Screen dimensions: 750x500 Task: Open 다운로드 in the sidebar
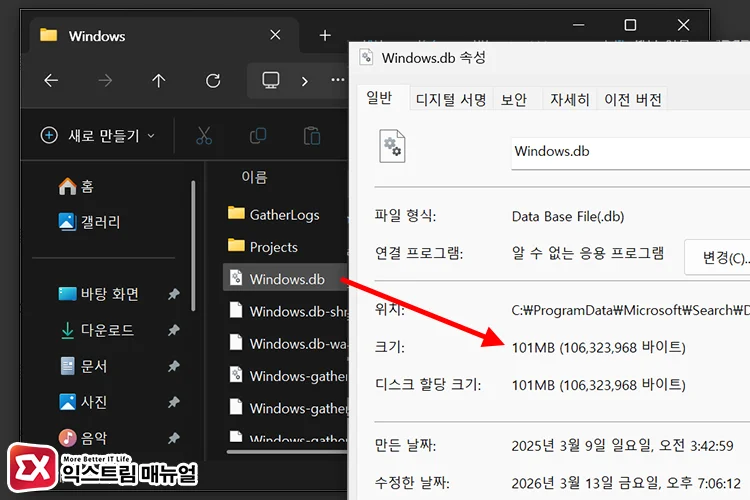tap(97, 330)
